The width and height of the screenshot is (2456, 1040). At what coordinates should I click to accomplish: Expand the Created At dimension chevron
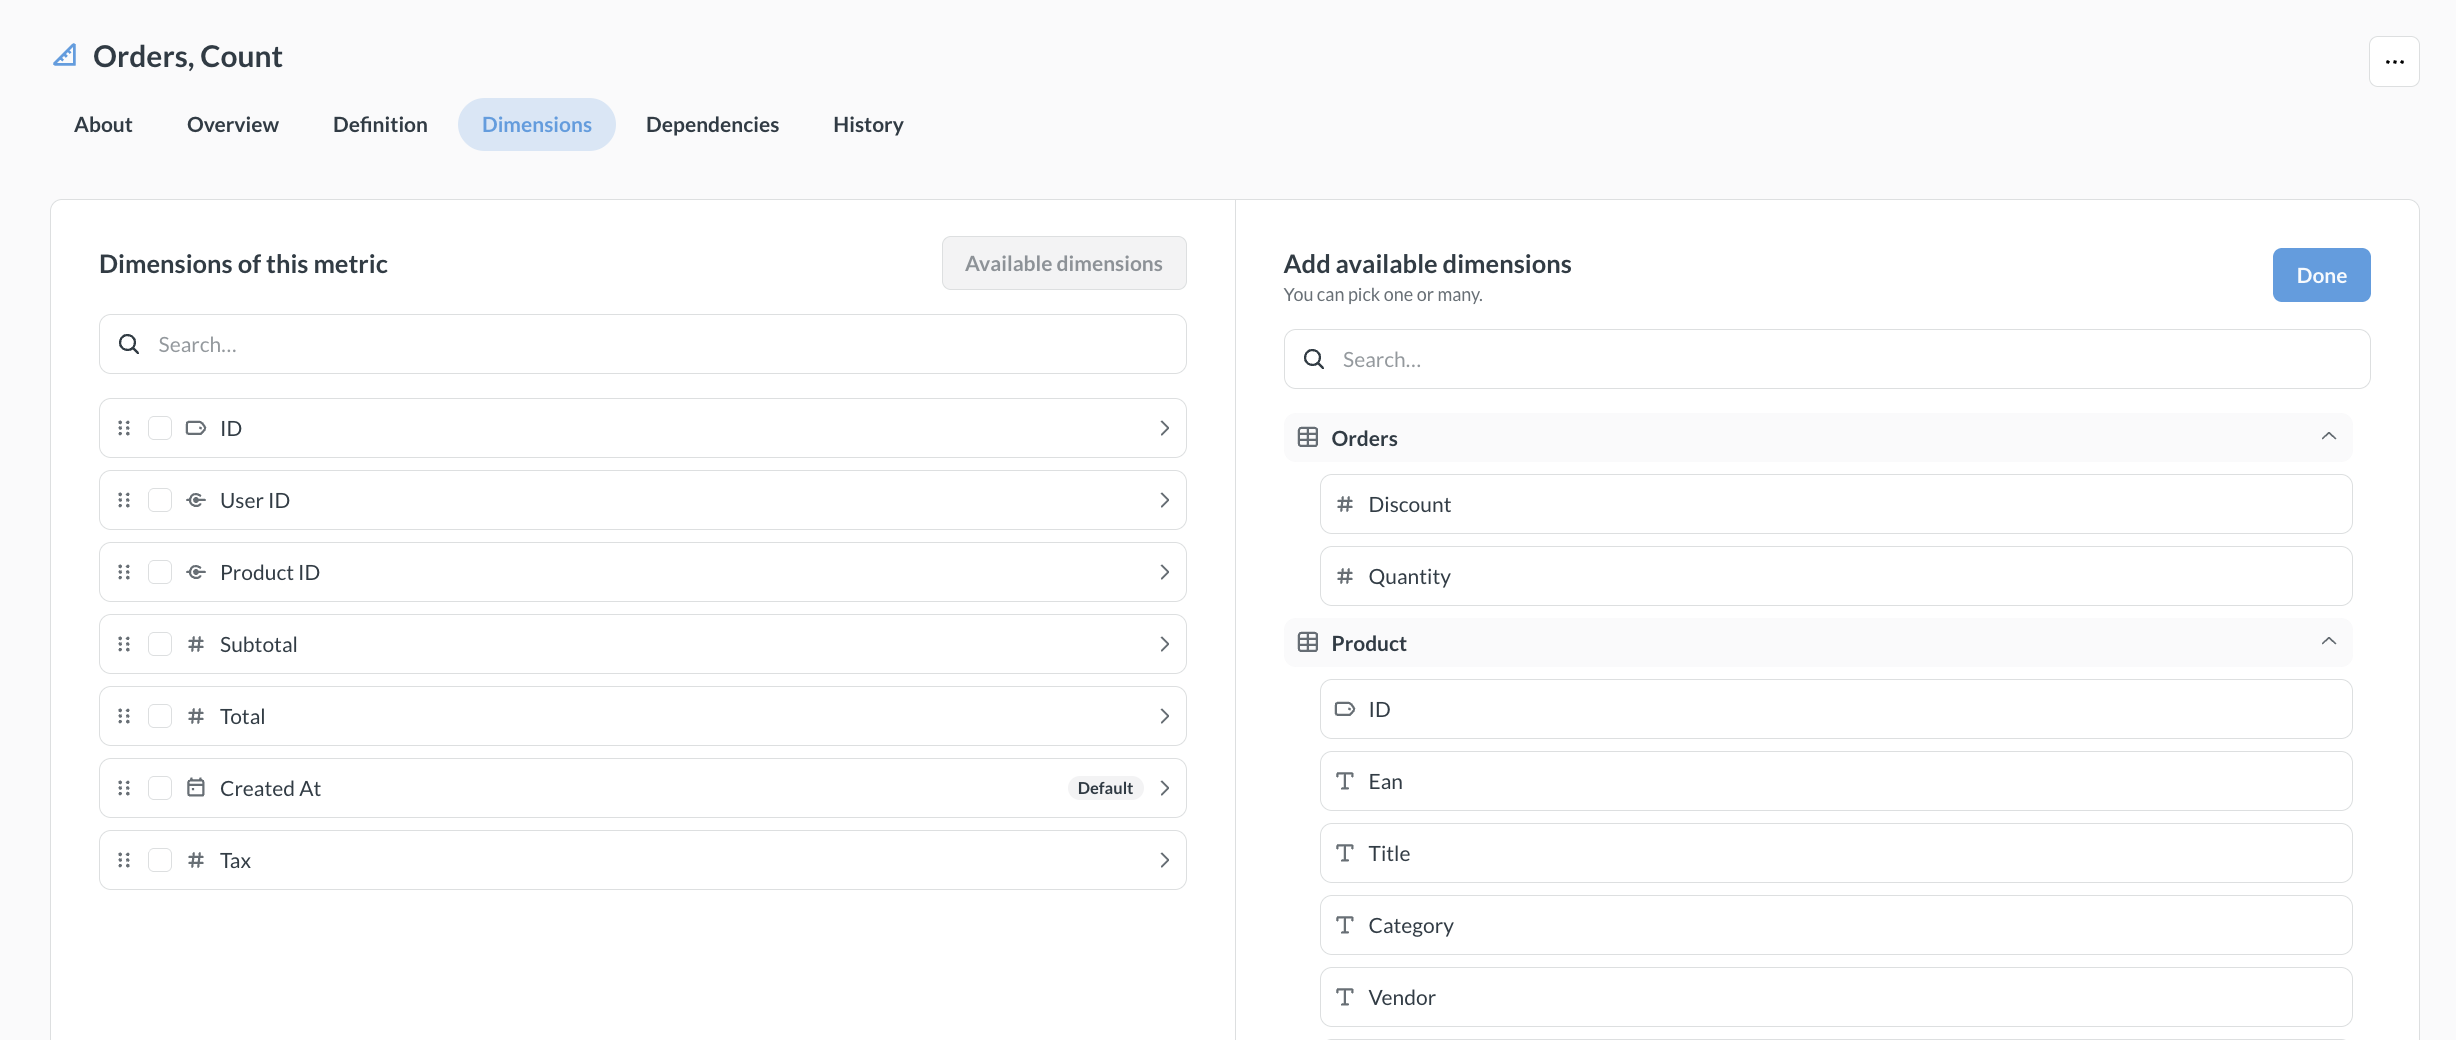tap(1164, 788)
